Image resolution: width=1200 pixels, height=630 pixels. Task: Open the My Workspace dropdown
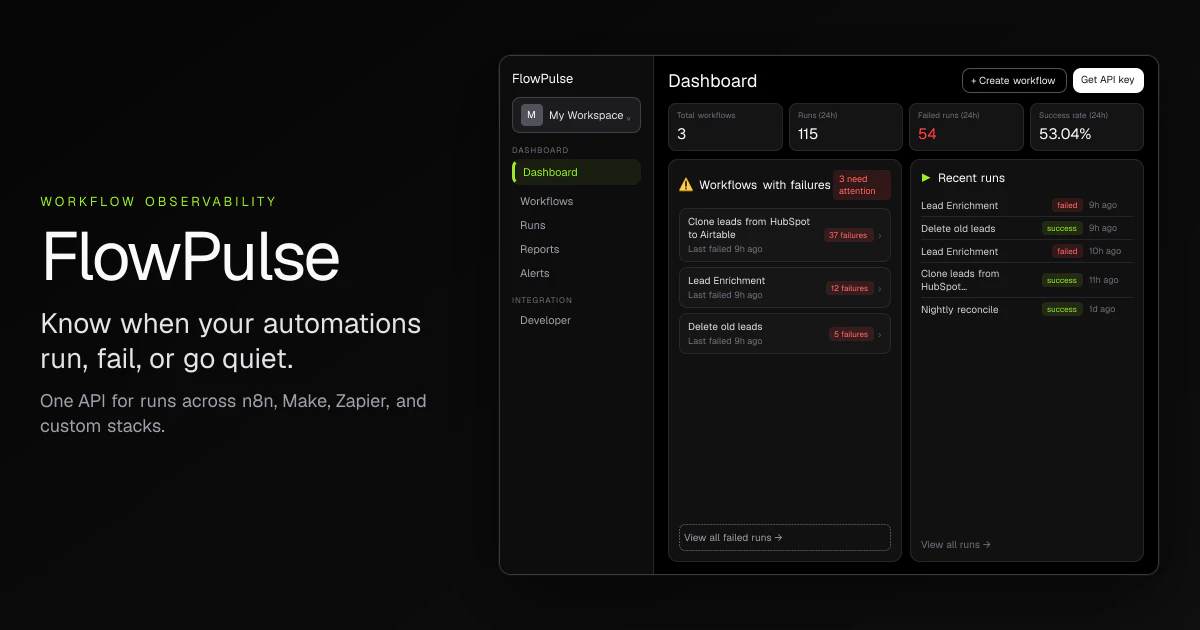(x=576, y=115)
